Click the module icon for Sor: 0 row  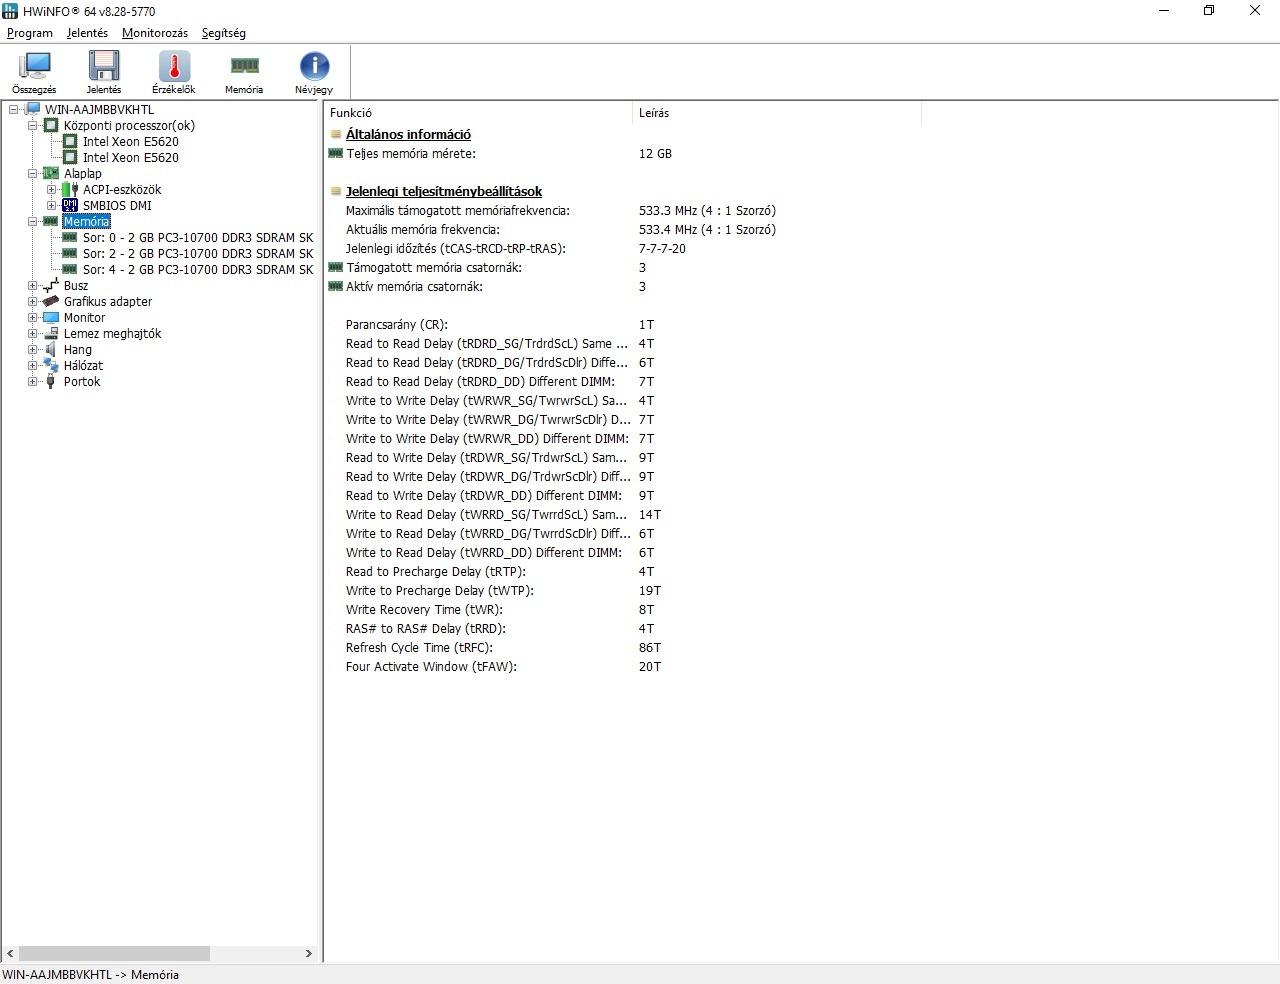pos(70,237)
